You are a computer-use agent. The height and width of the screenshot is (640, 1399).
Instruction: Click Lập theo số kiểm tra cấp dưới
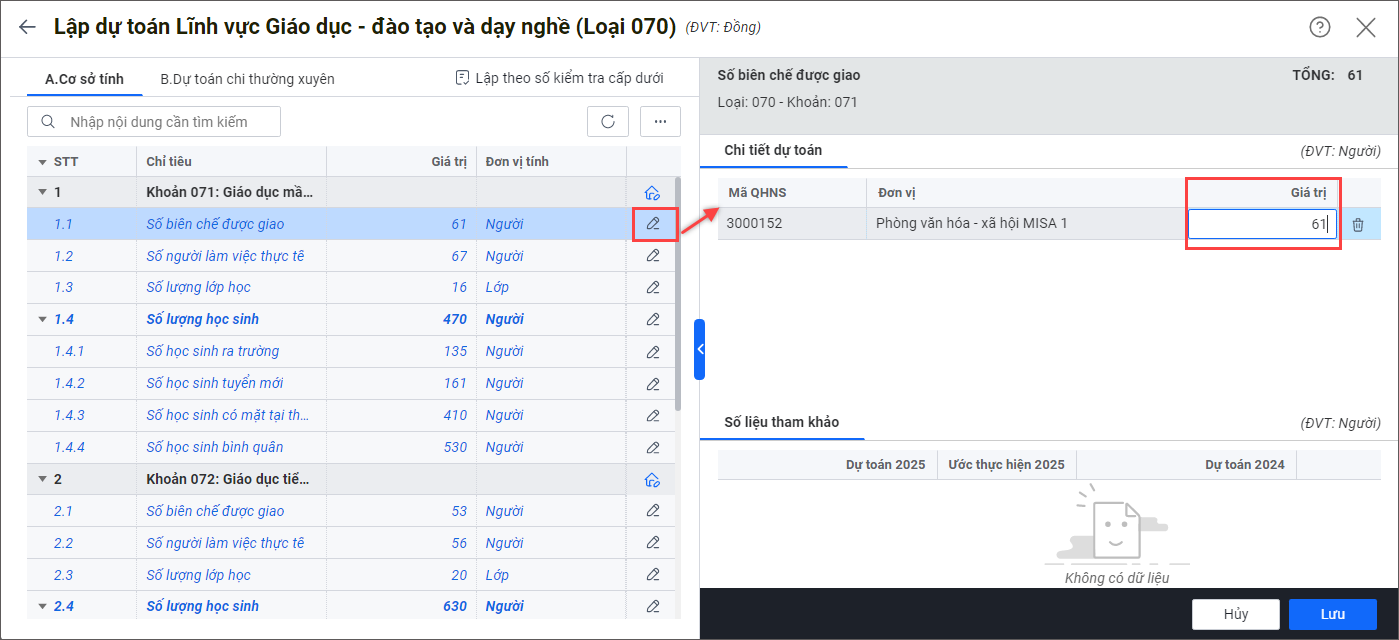(559, 78)
